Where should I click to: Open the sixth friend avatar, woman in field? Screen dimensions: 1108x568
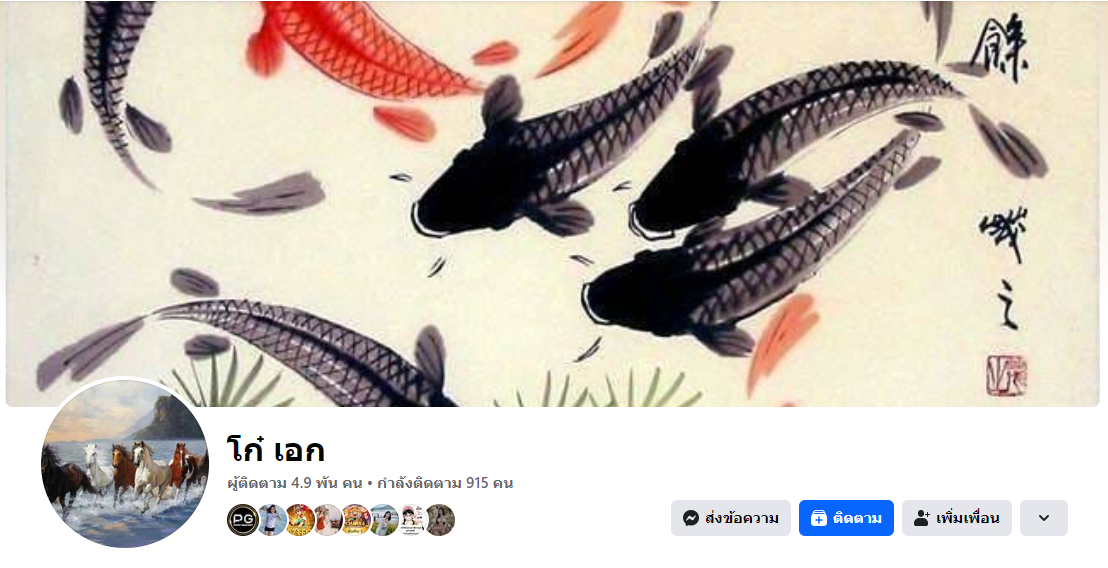pyautogui.click(x=384, y=520)
